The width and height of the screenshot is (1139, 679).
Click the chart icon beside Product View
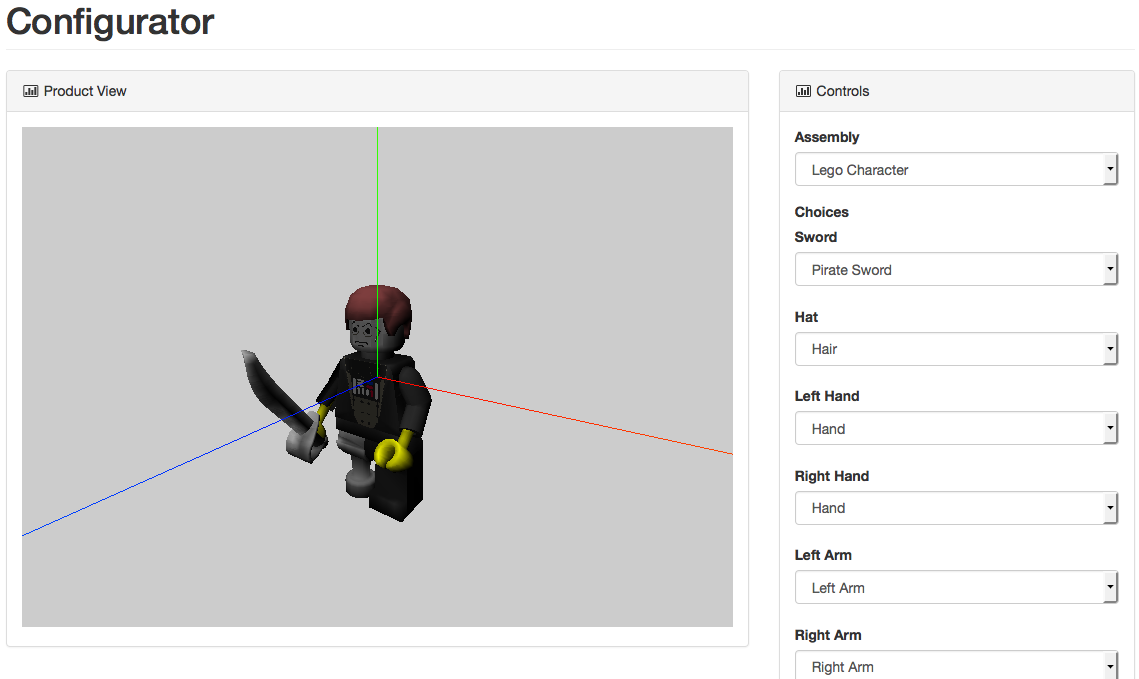tap(31, 91)
